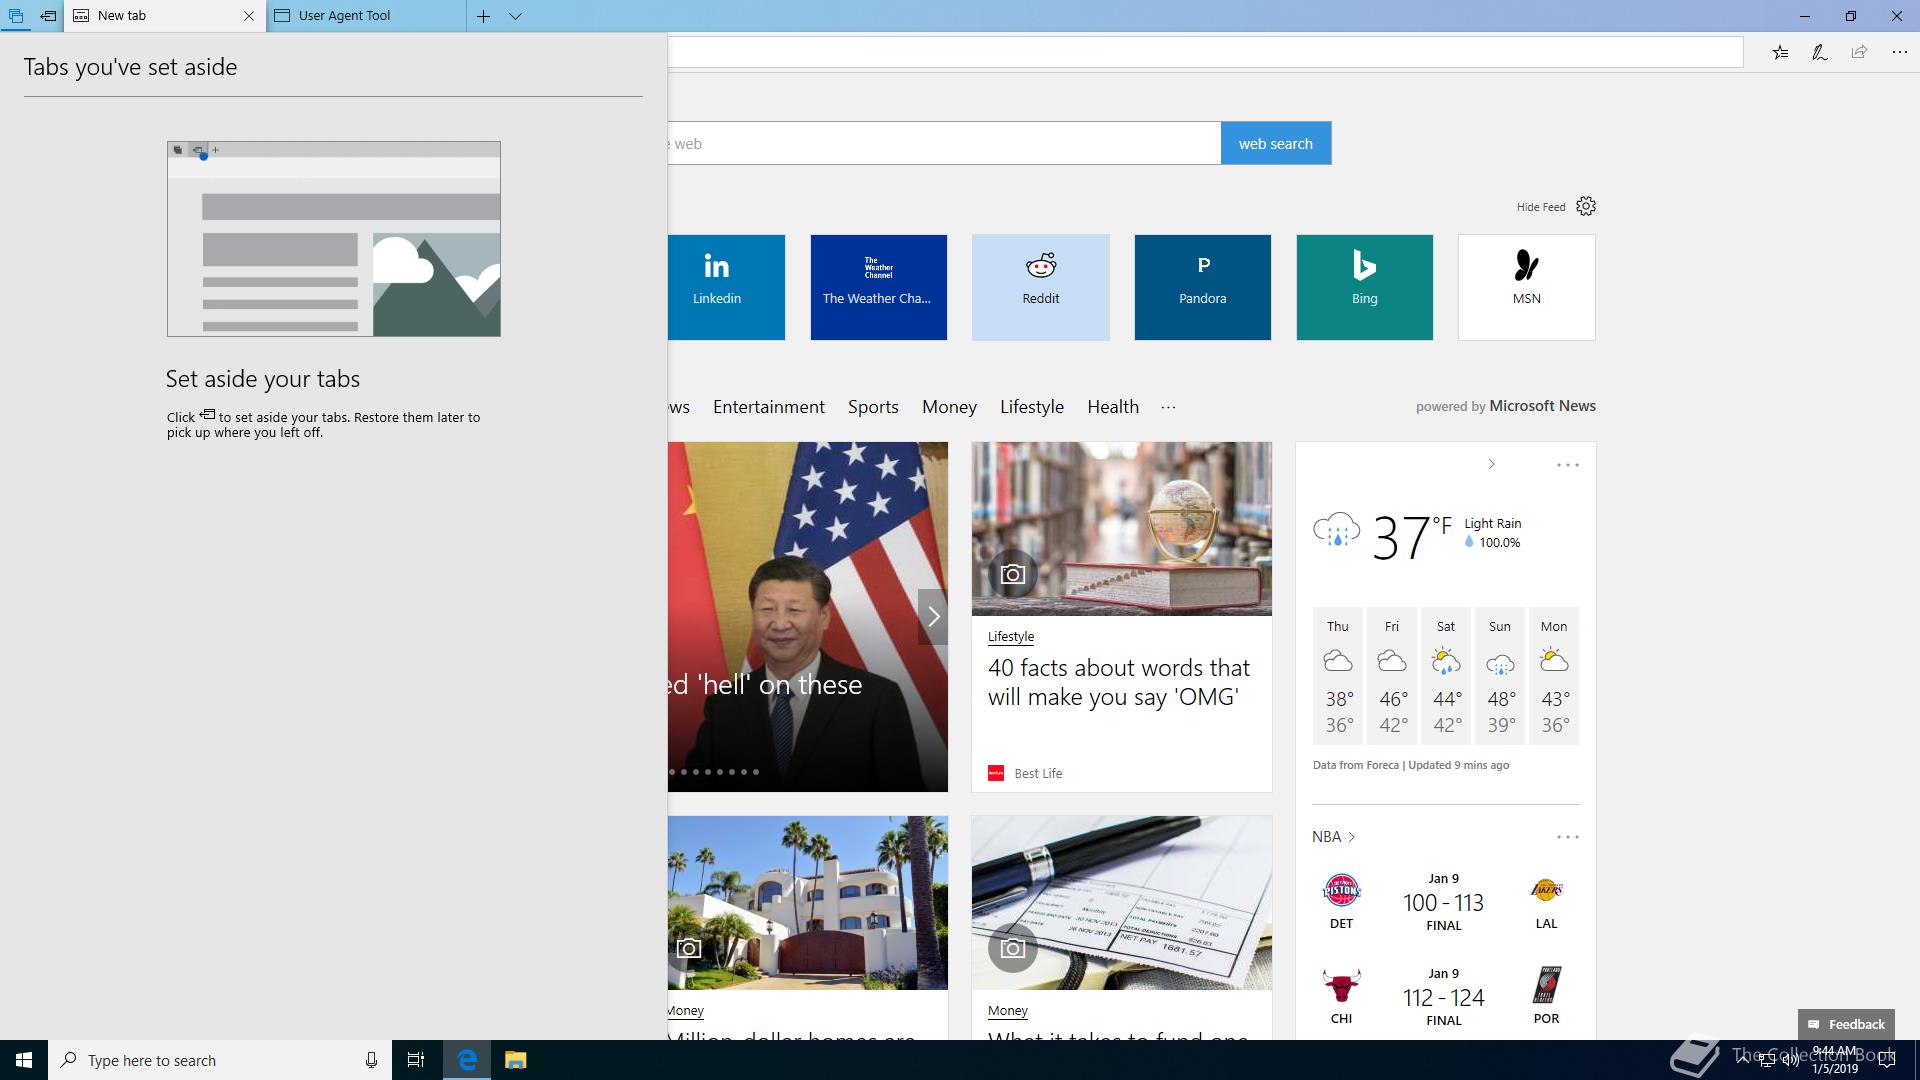Select the Sun forecast day

[x=1500, y=676]
